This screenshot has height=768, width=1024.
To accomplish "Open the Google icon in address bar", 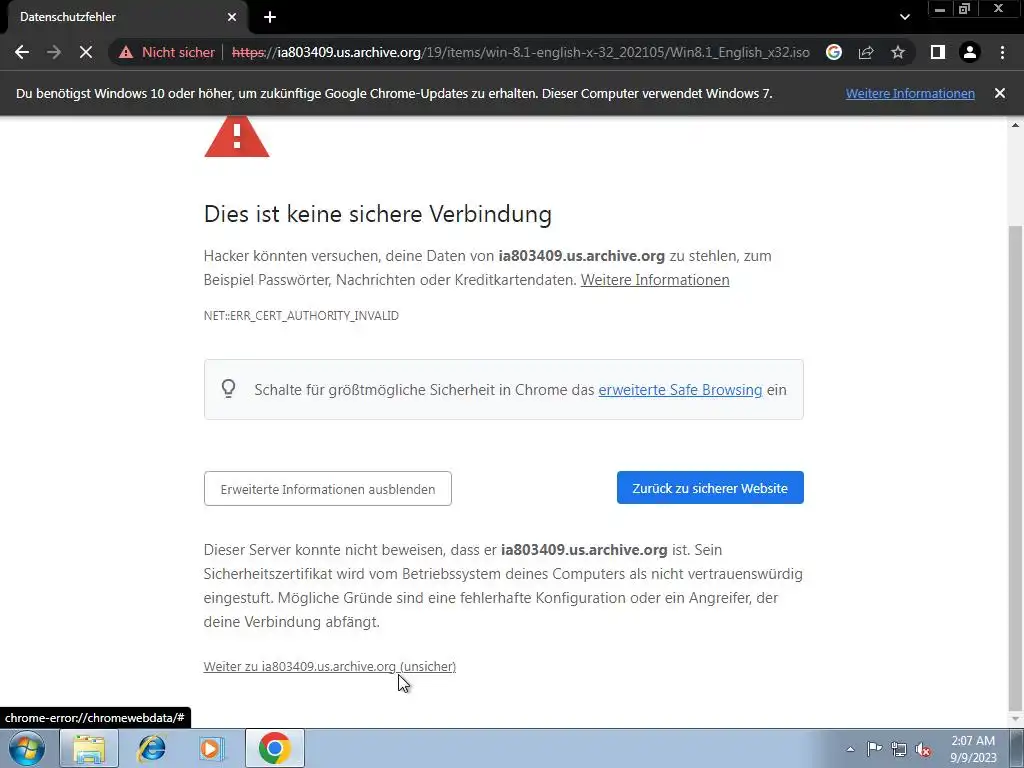I will click(834, 52).
